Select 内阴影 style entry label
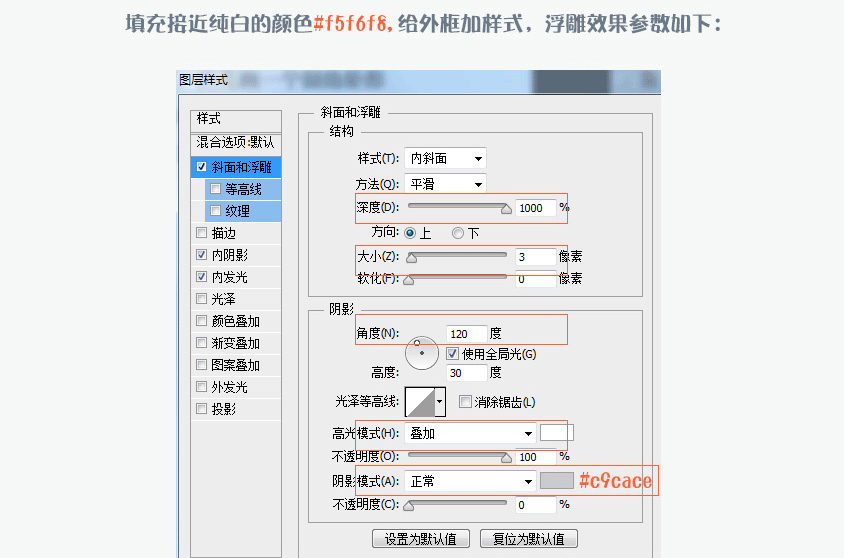Image resolution: width=844 pixels, height=558 pixels. click(x=230, y=255)
